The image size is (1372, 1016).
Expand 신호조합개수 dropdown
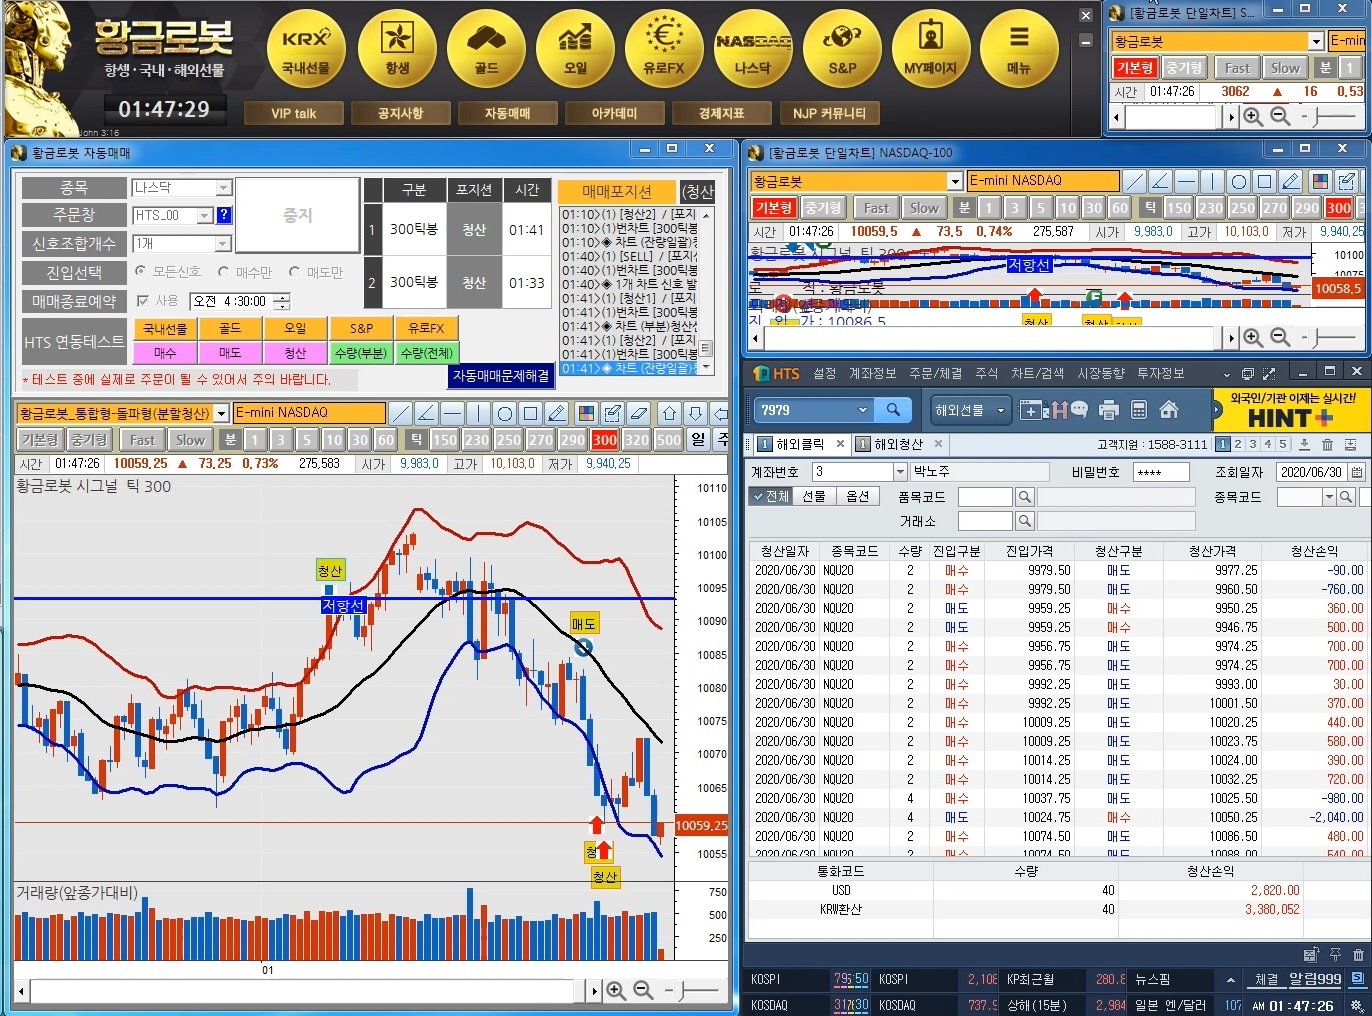coord(224,243)
